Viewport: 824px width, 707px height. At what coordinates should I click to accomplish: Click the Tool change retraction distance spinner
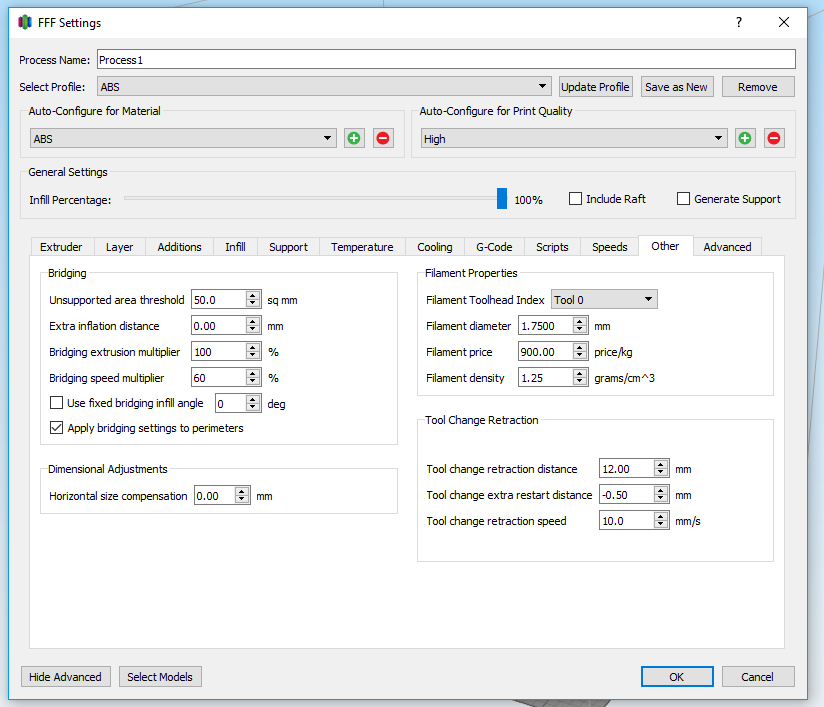click(661, 468)
